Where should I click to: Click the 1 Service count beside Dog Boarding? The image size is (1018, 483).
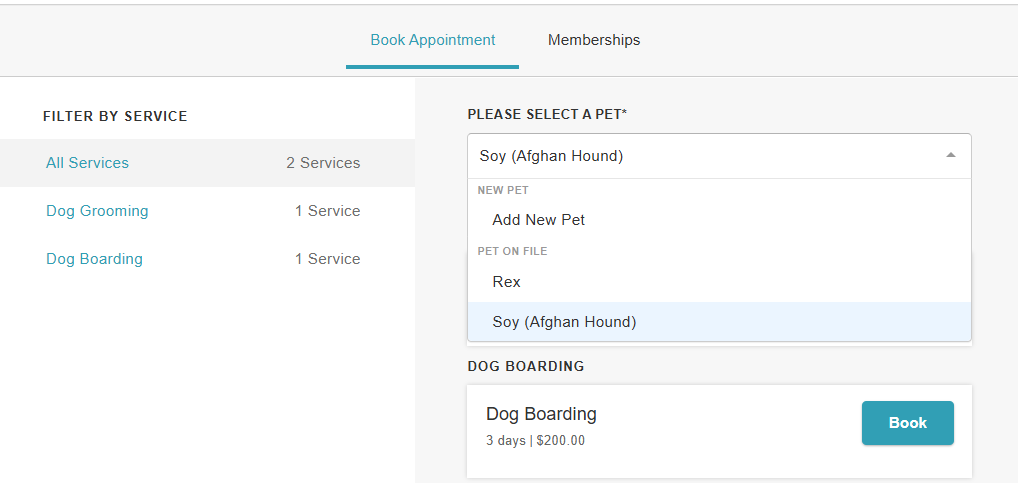327,259
